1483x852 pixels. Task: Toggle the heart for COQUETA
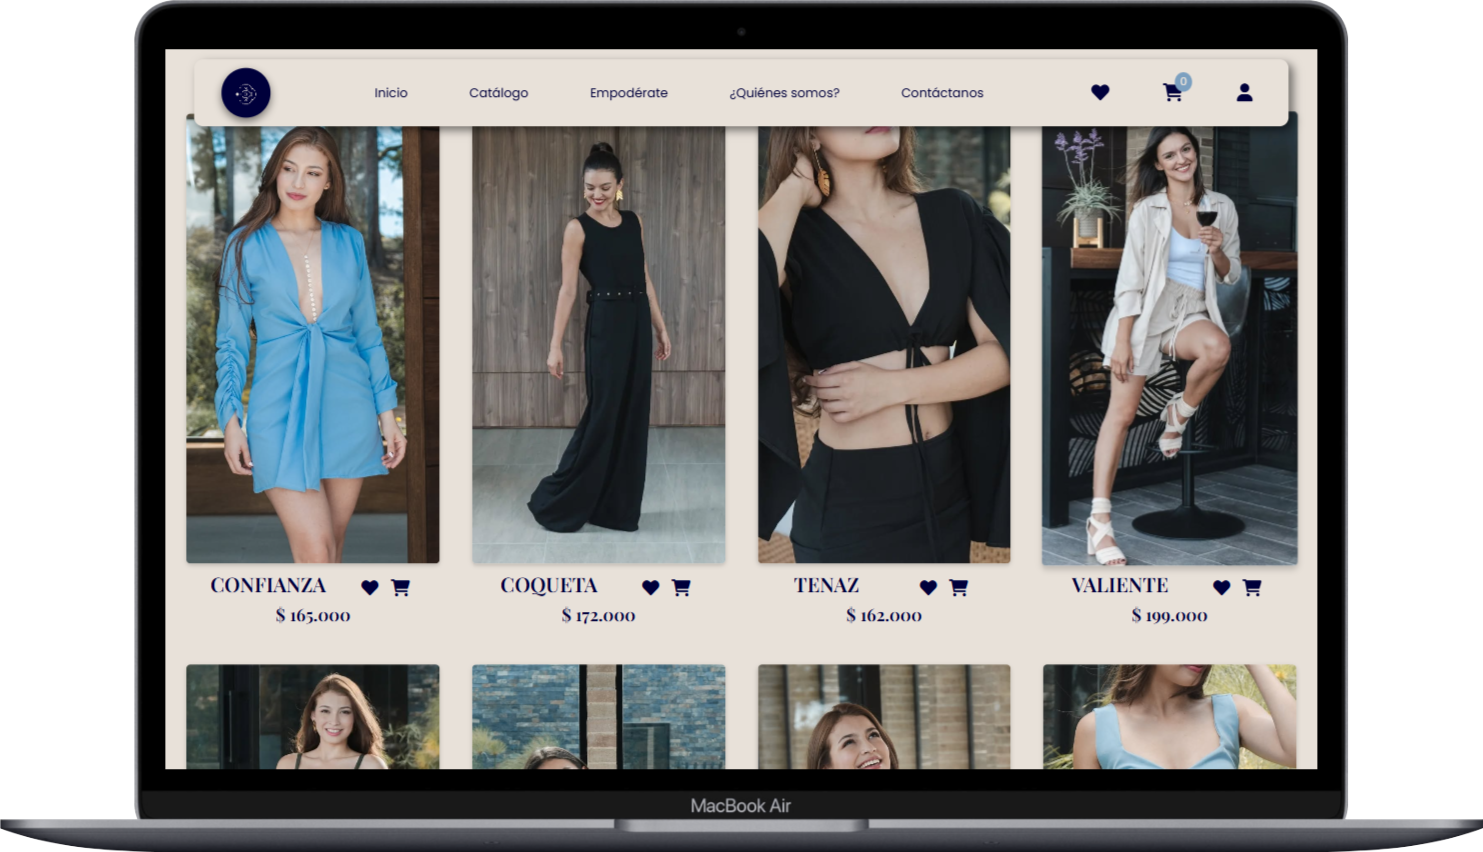(x=651, y=588)
